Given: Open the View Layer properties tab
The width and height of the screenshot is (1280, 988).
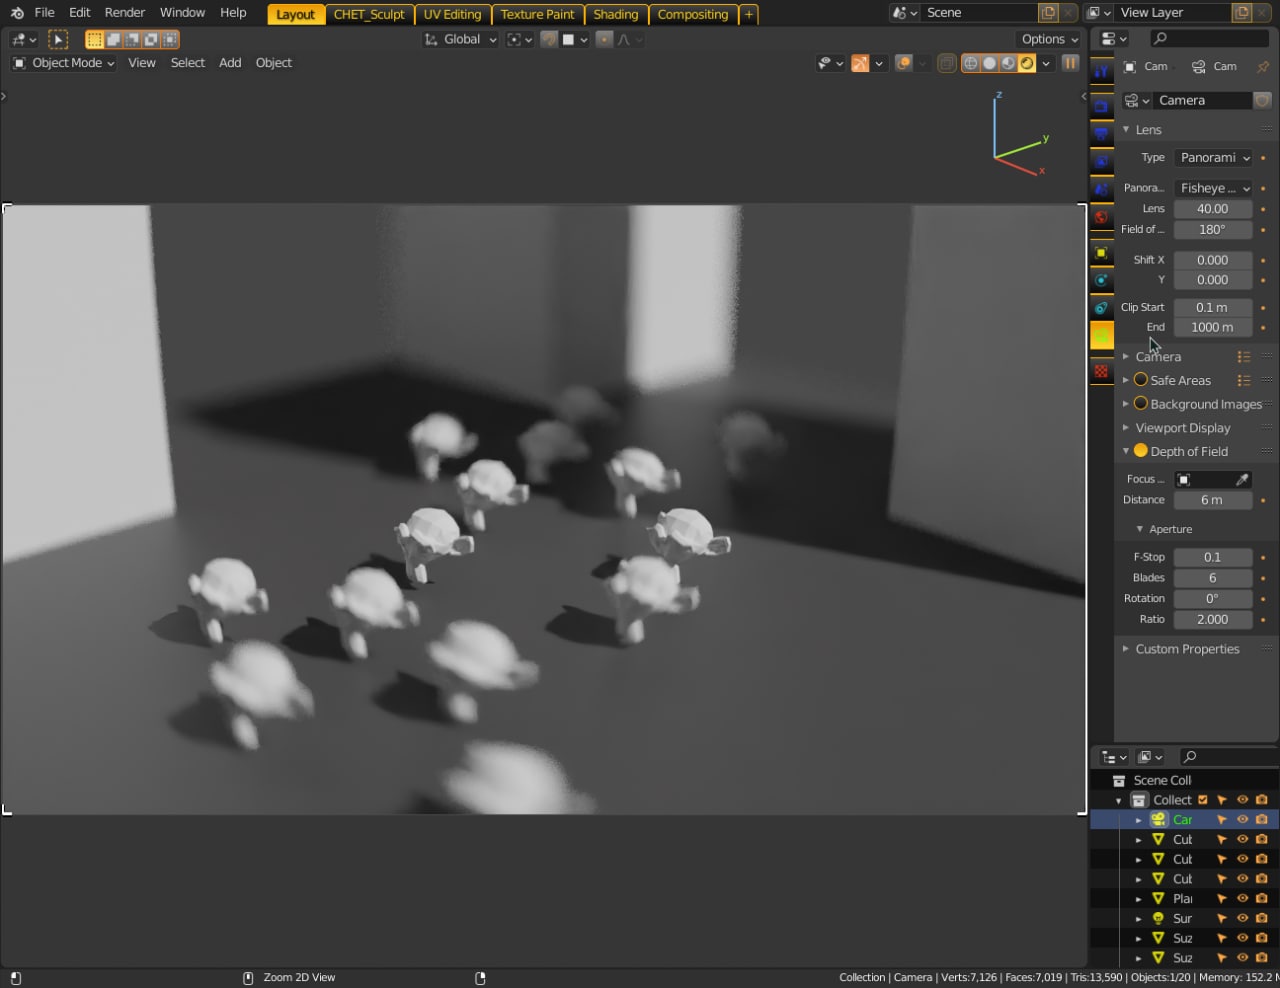Looking at the screenshot, I should coord(1101,161).
